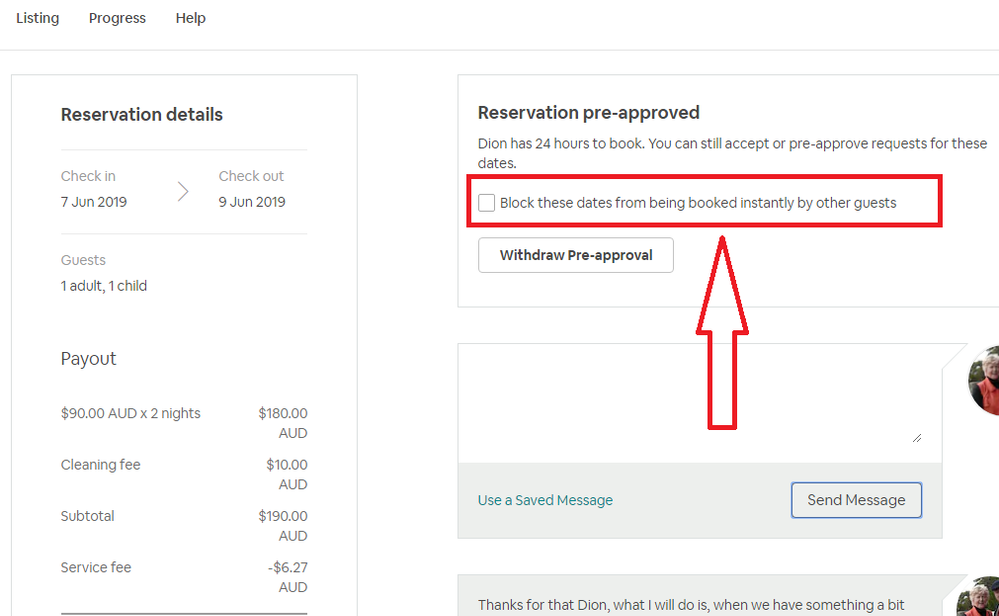
Task: Click the Service fee amount -$6.27
Action: [x=287, y=567]
